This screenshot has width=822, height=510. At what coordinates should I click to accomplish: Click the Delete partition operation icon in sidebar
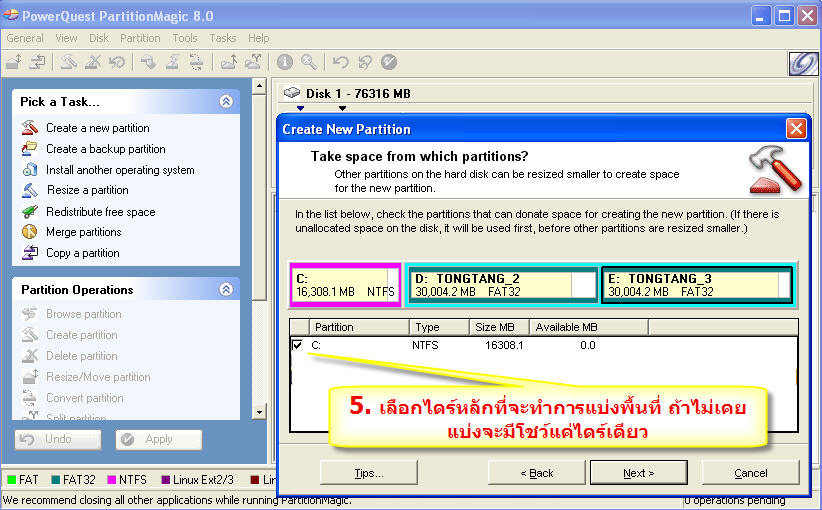30,355
